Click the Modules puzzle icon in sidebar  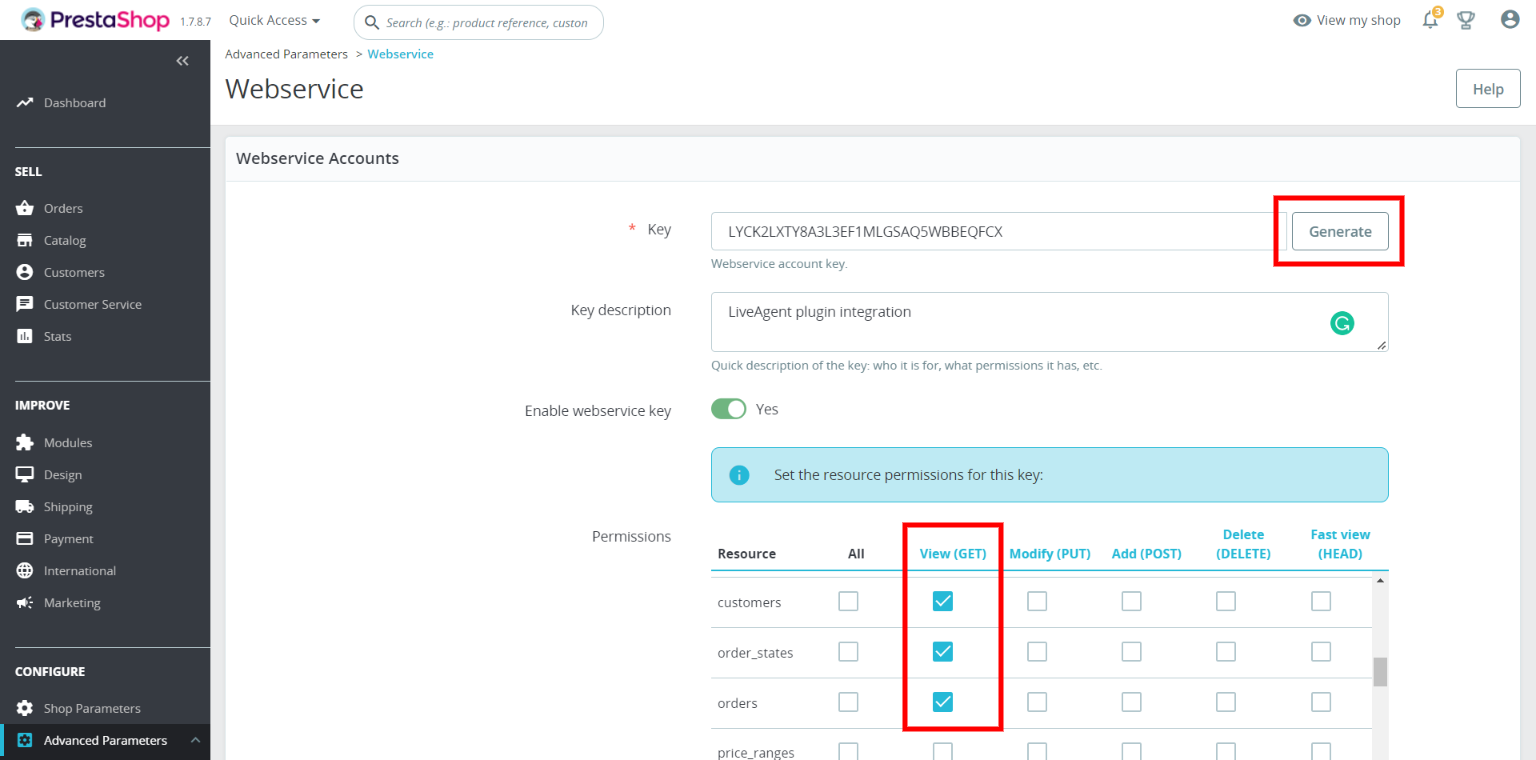(25, 442)
